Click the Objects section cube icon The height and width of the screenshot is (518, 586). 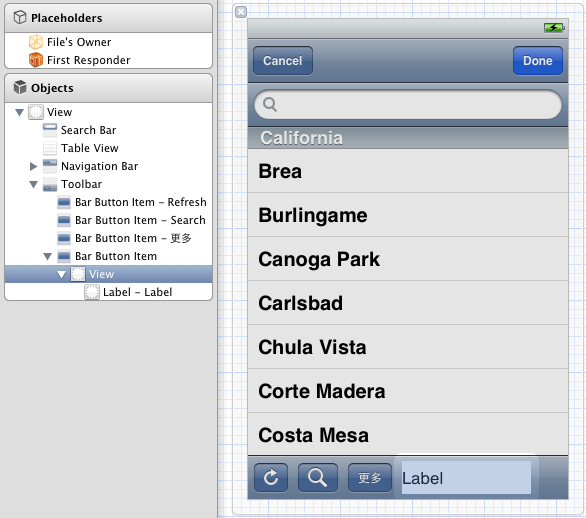pos(20,87)
